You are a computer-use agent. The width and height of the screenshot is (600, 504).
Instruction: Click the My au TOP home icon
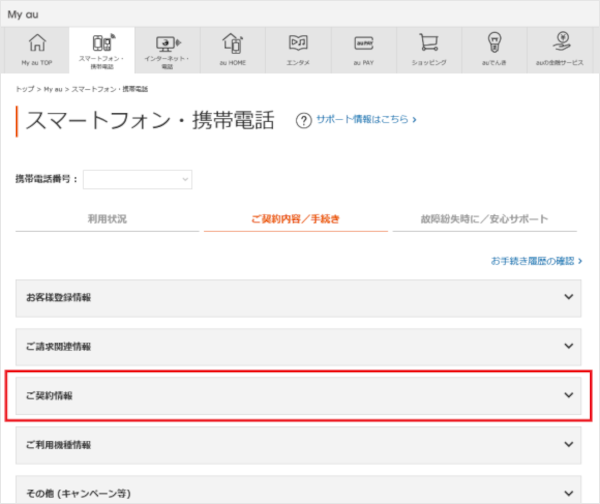(x=37, y=44)
